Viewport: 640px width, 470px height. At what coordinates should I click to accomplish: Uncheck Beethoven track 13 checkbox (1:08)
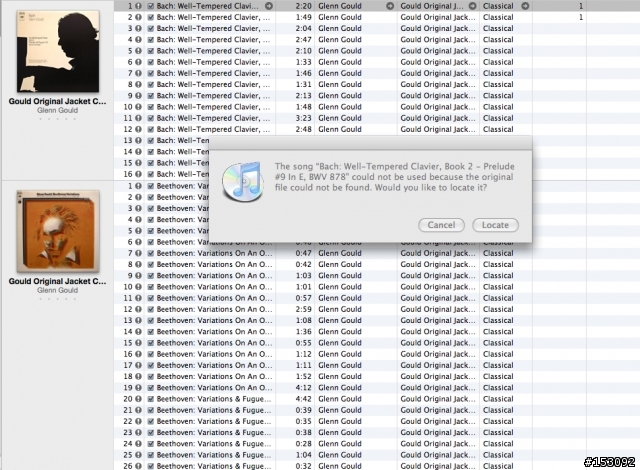[x=151, y=321]
